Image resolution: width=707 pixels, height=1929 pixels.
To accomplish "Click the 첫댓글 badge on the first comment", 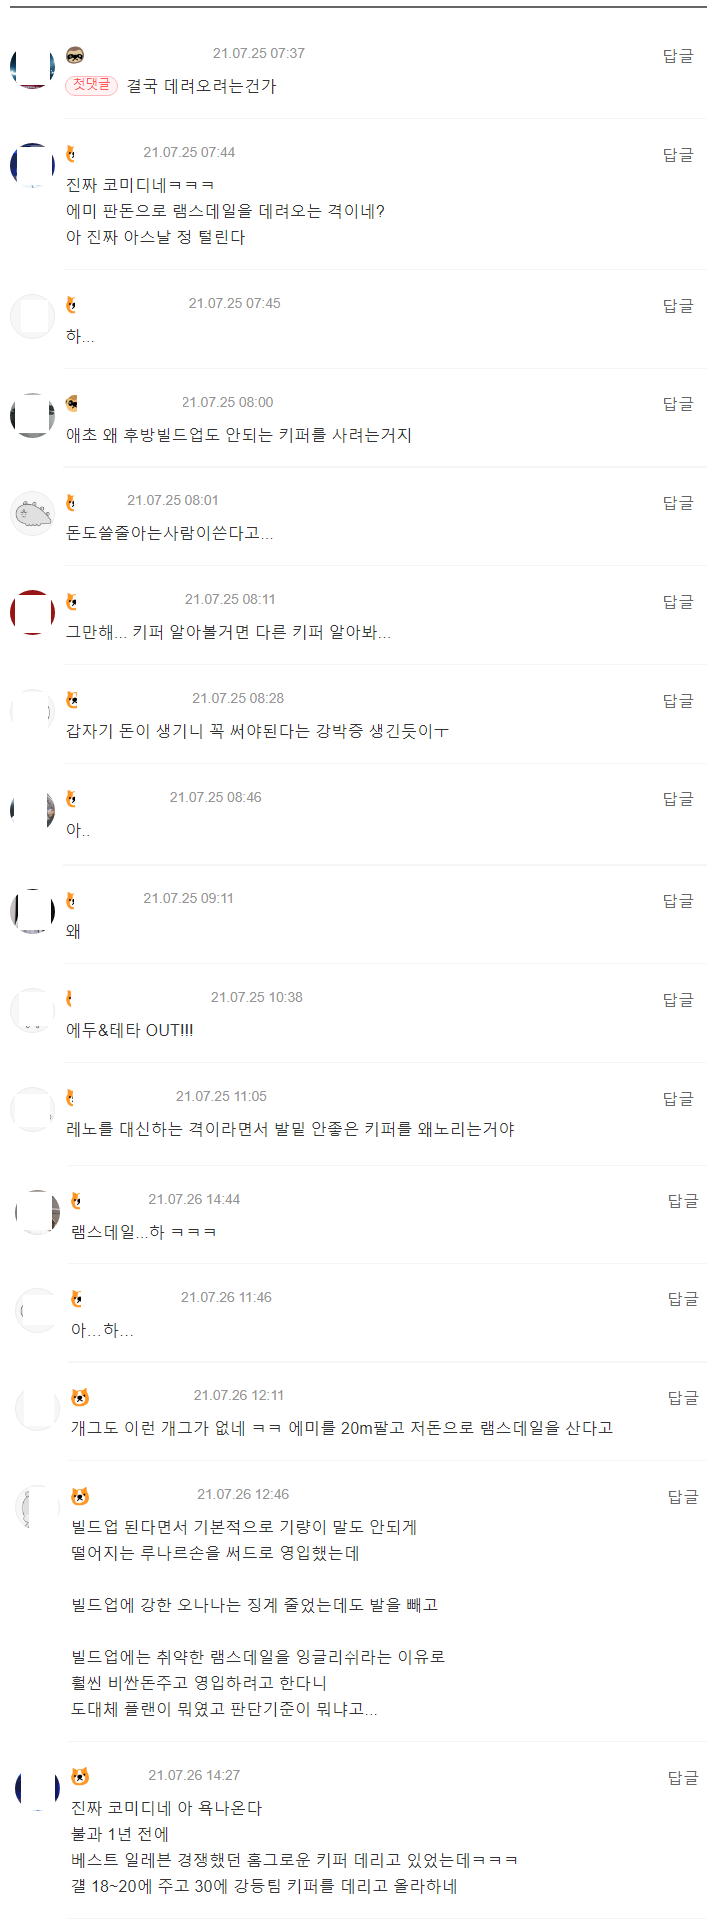I will coord(91,86).
